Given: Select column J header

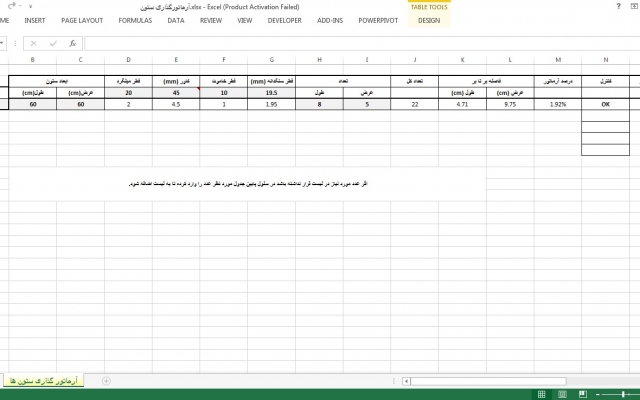Looking at the screenshot, I should click(x=415, y=60).
